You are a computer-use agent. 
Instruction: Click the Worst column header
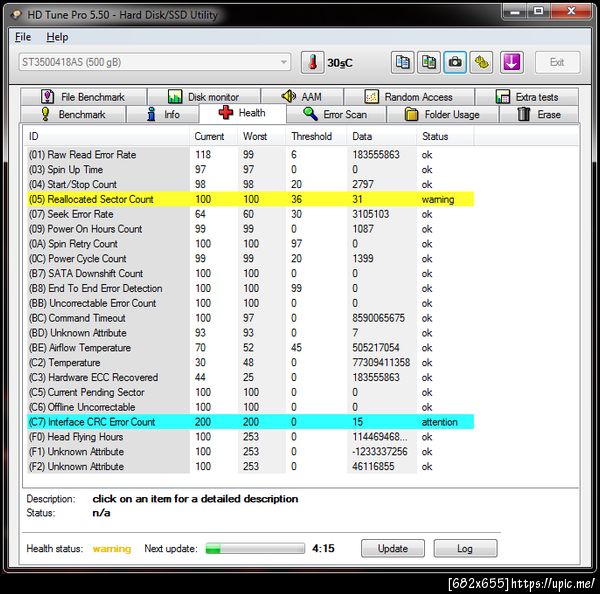pos(262,136)
